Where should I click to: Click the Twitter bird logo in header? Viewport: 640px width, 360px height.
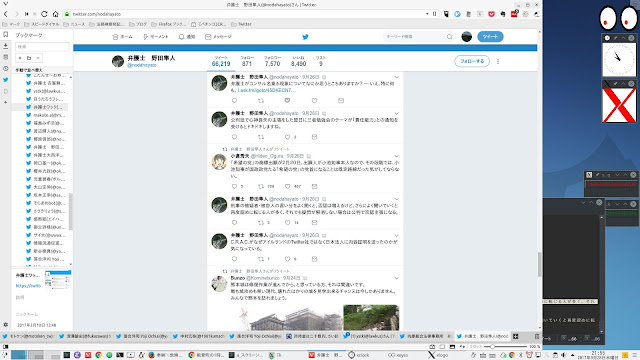tap(305, 37)
